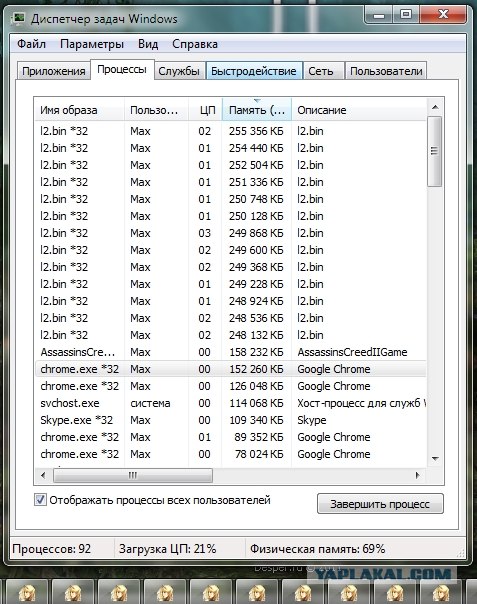Viewport: 477px width, 604px height.
Task: Toggle Отображать процессы всех пользователей checkbox
Action: (40, 500)
